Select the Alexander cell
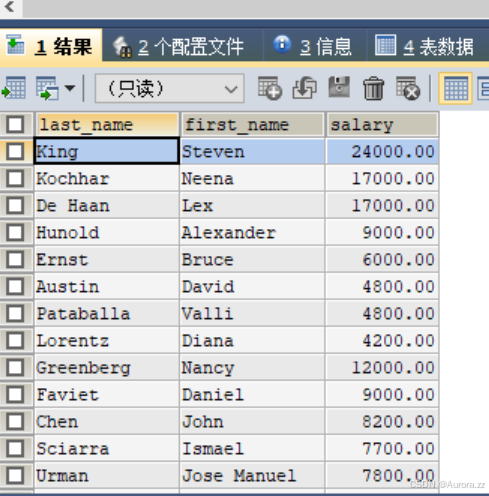The height and width of the screenshot is (496, 489). pyautogui.click(x=252, y=233)
